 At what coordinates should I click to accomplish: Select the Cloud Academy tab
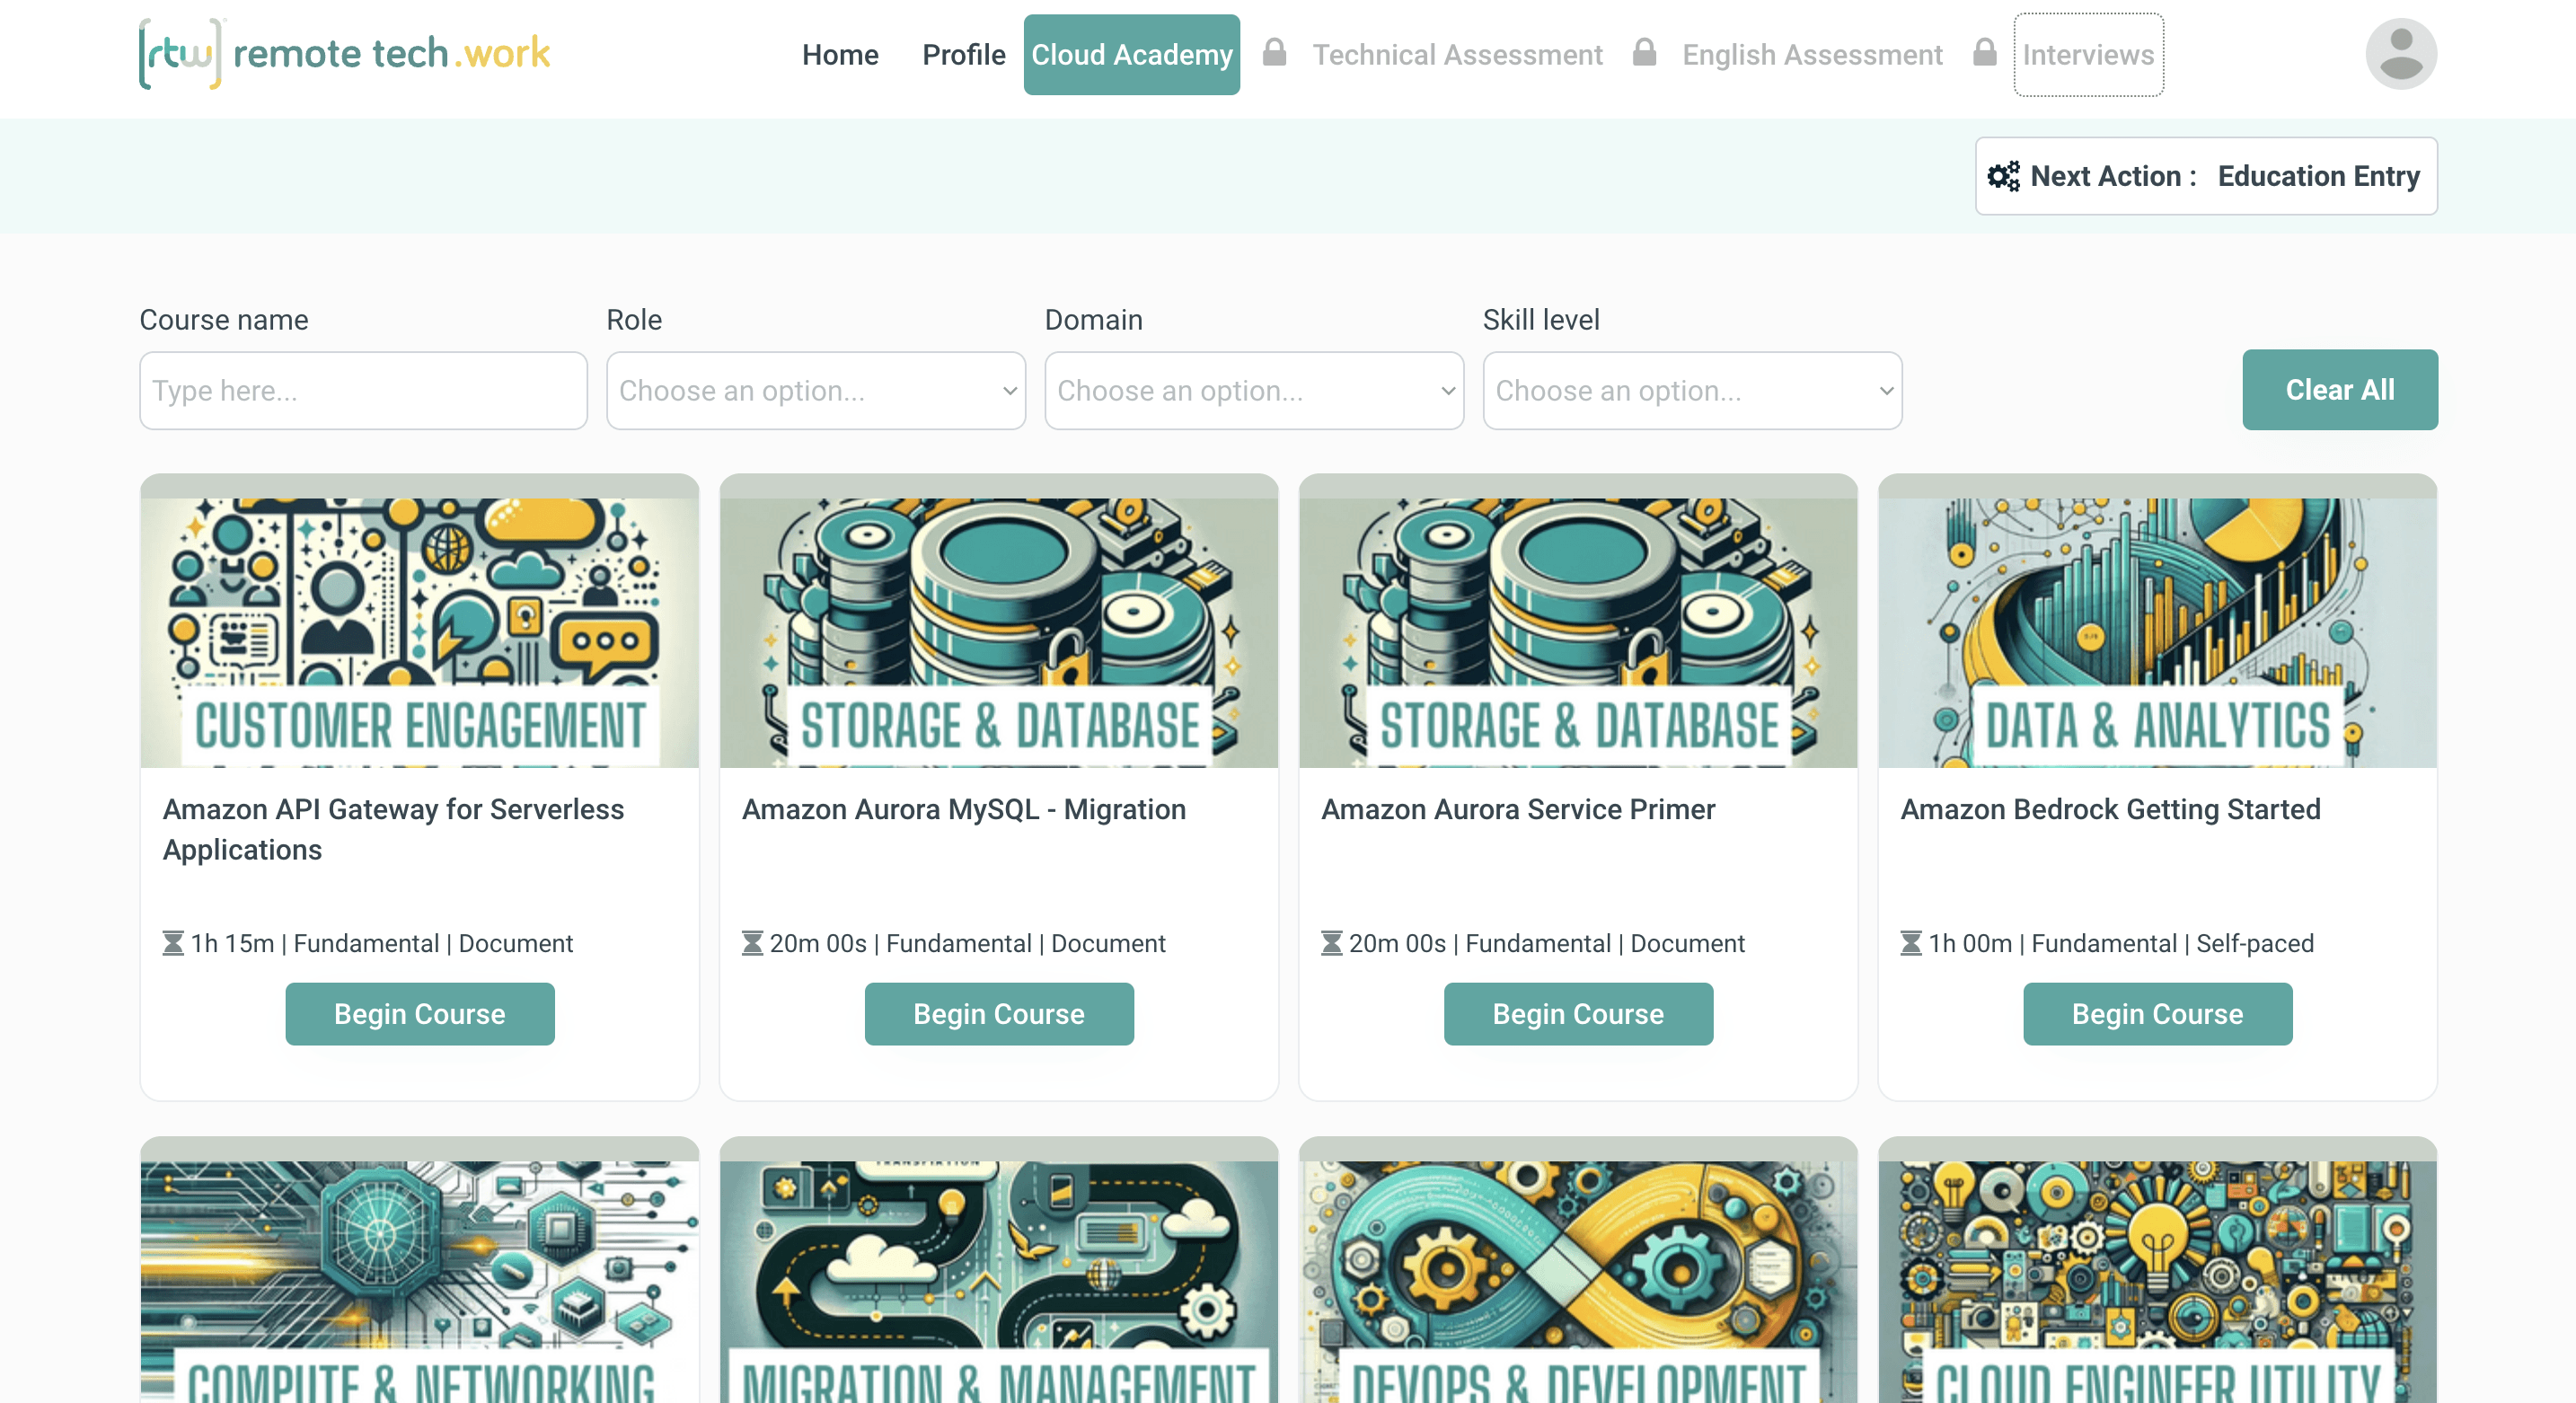1131,55
